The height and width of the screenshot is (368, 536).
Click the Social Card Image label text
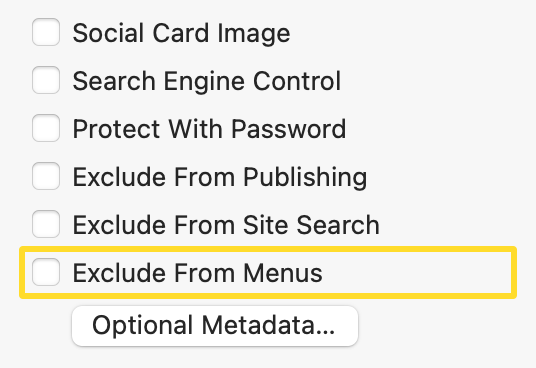tap(182, 33)
